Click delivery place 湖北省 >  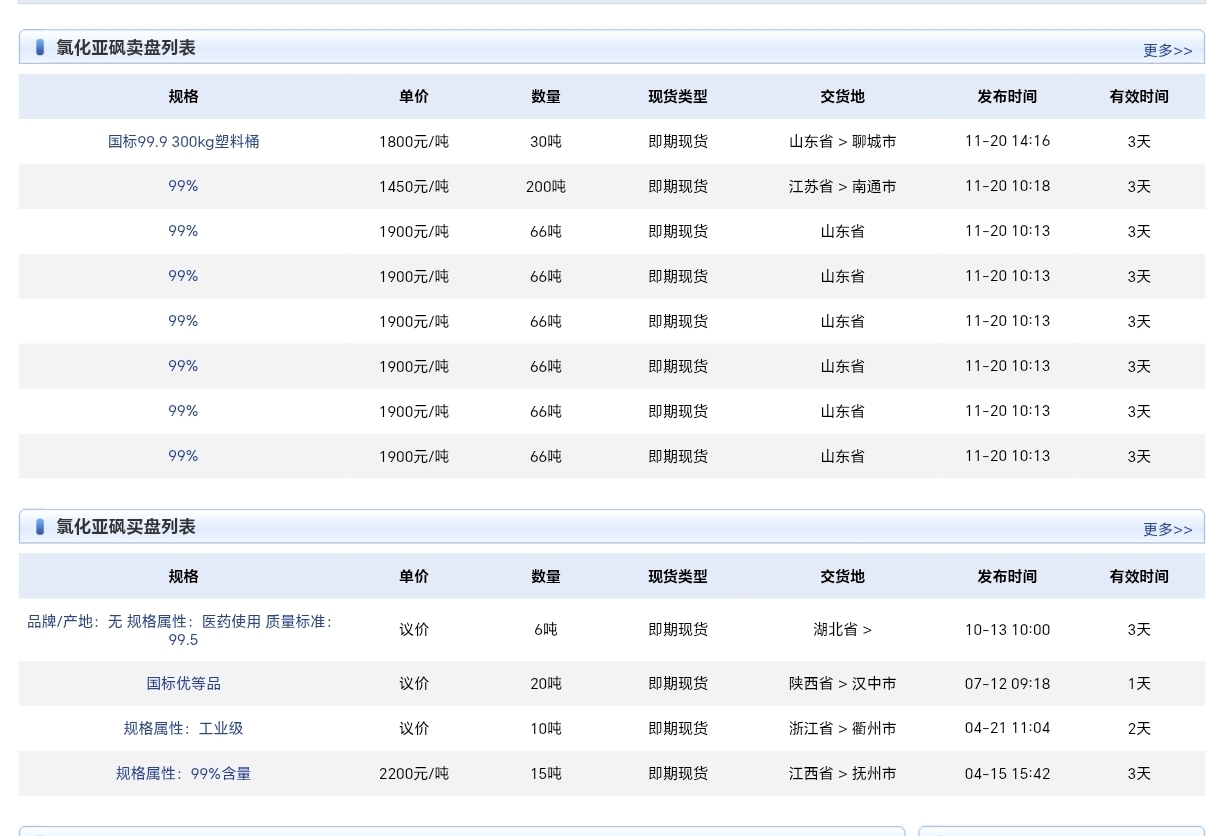(x=842, y=629)
